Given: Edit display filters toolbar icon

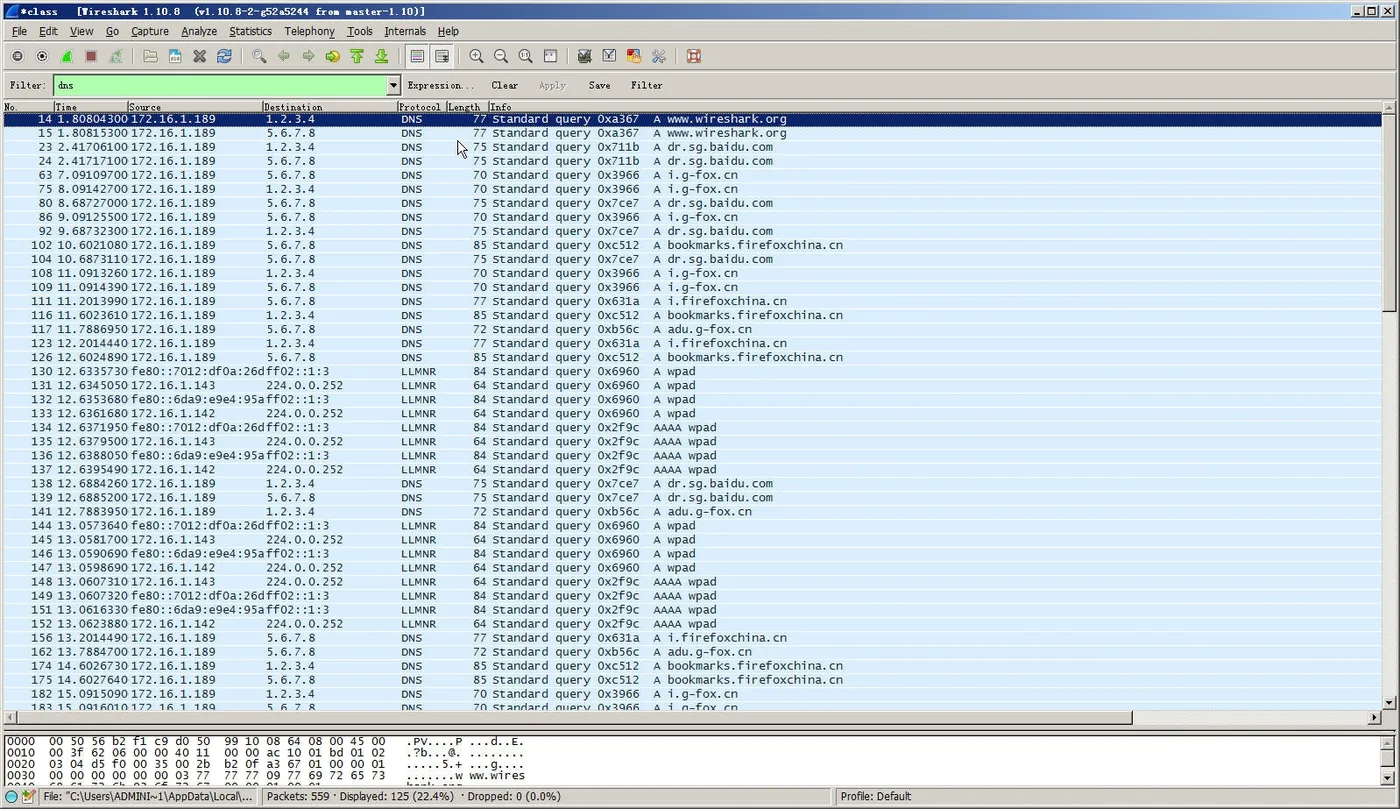Looking at the screenshot, I should click(x=609, y=57).
